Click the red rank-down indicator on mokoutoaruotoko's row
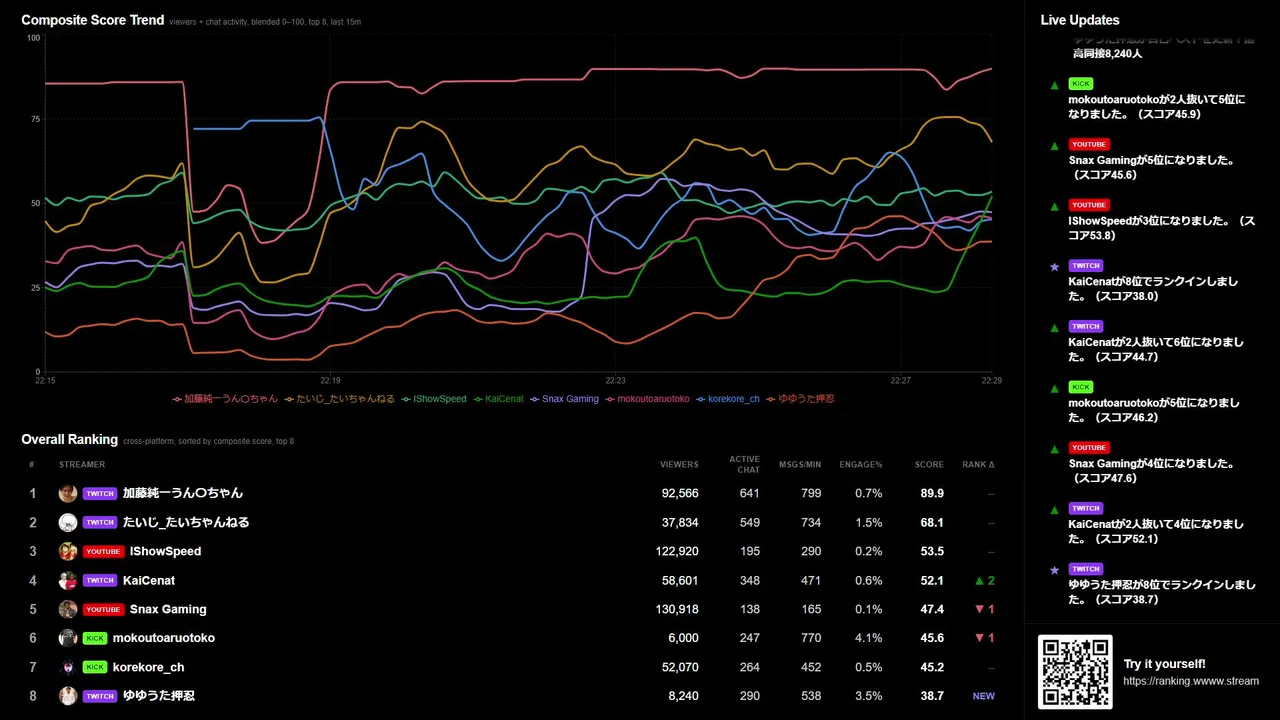This screenshot has height=720, width=1280. [x=985, y=638]
